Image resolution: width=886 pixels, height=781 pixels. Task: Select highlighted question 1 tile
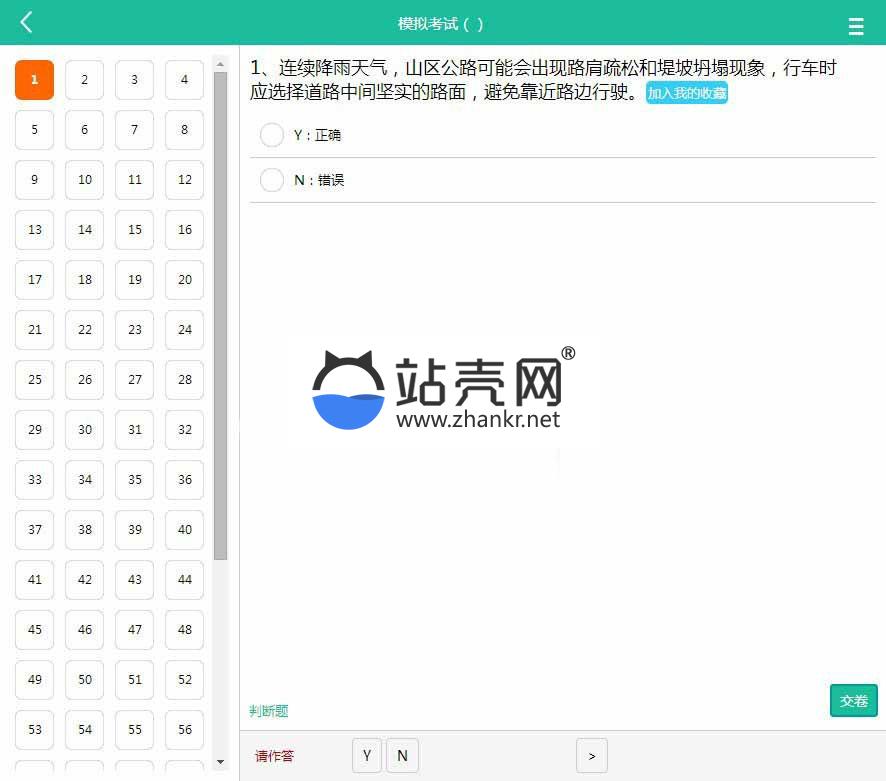tap(35, 80)
